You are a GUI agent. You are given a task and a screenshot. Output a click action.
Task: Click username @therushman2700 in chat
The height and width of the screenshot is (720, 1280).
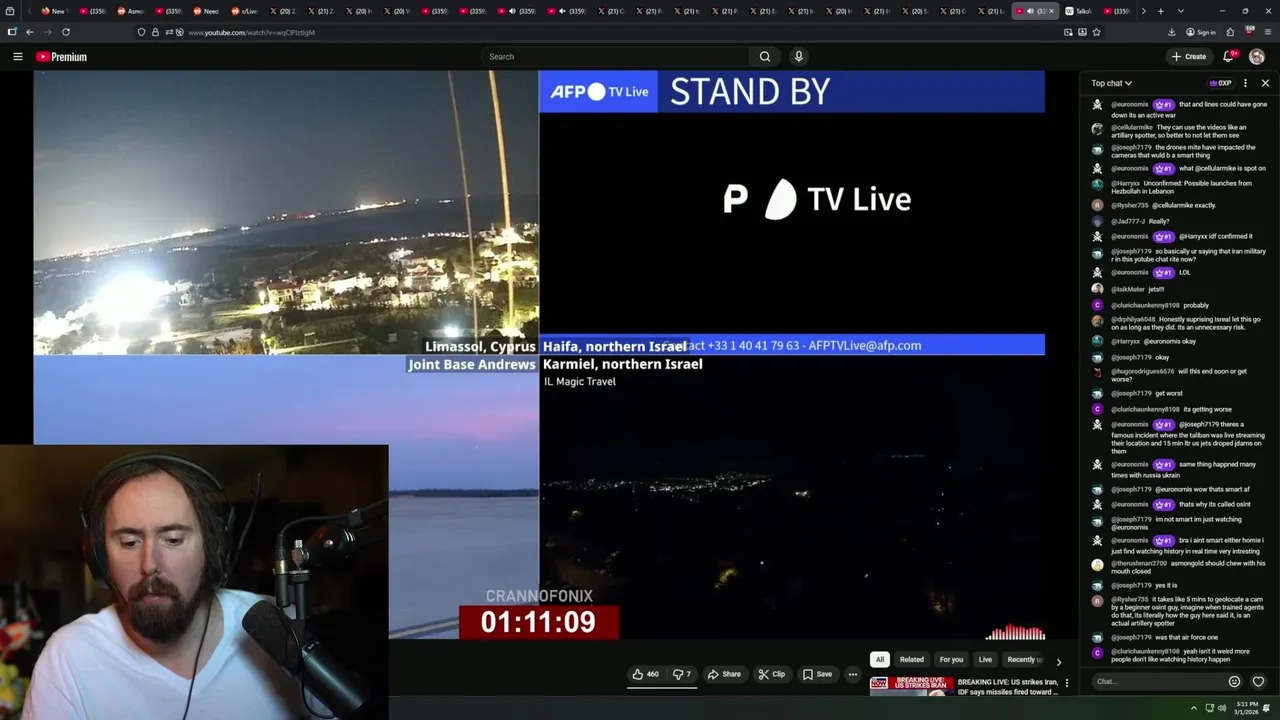1139,564
